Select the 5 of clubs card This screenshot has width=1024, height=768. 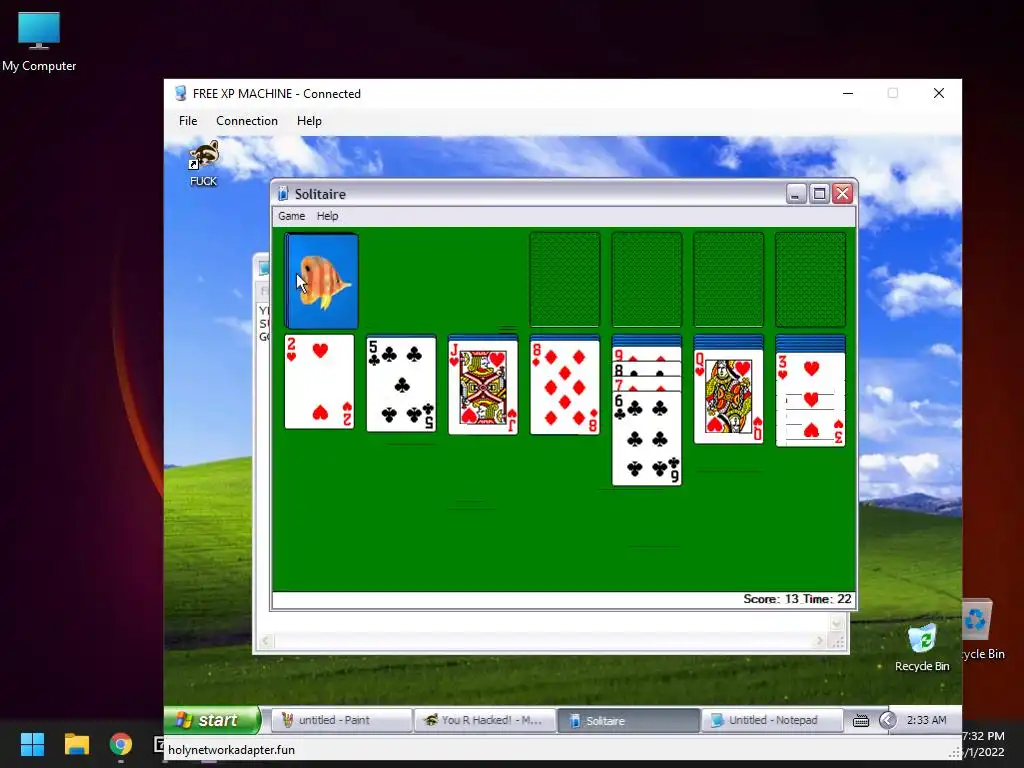coord(401,384)
